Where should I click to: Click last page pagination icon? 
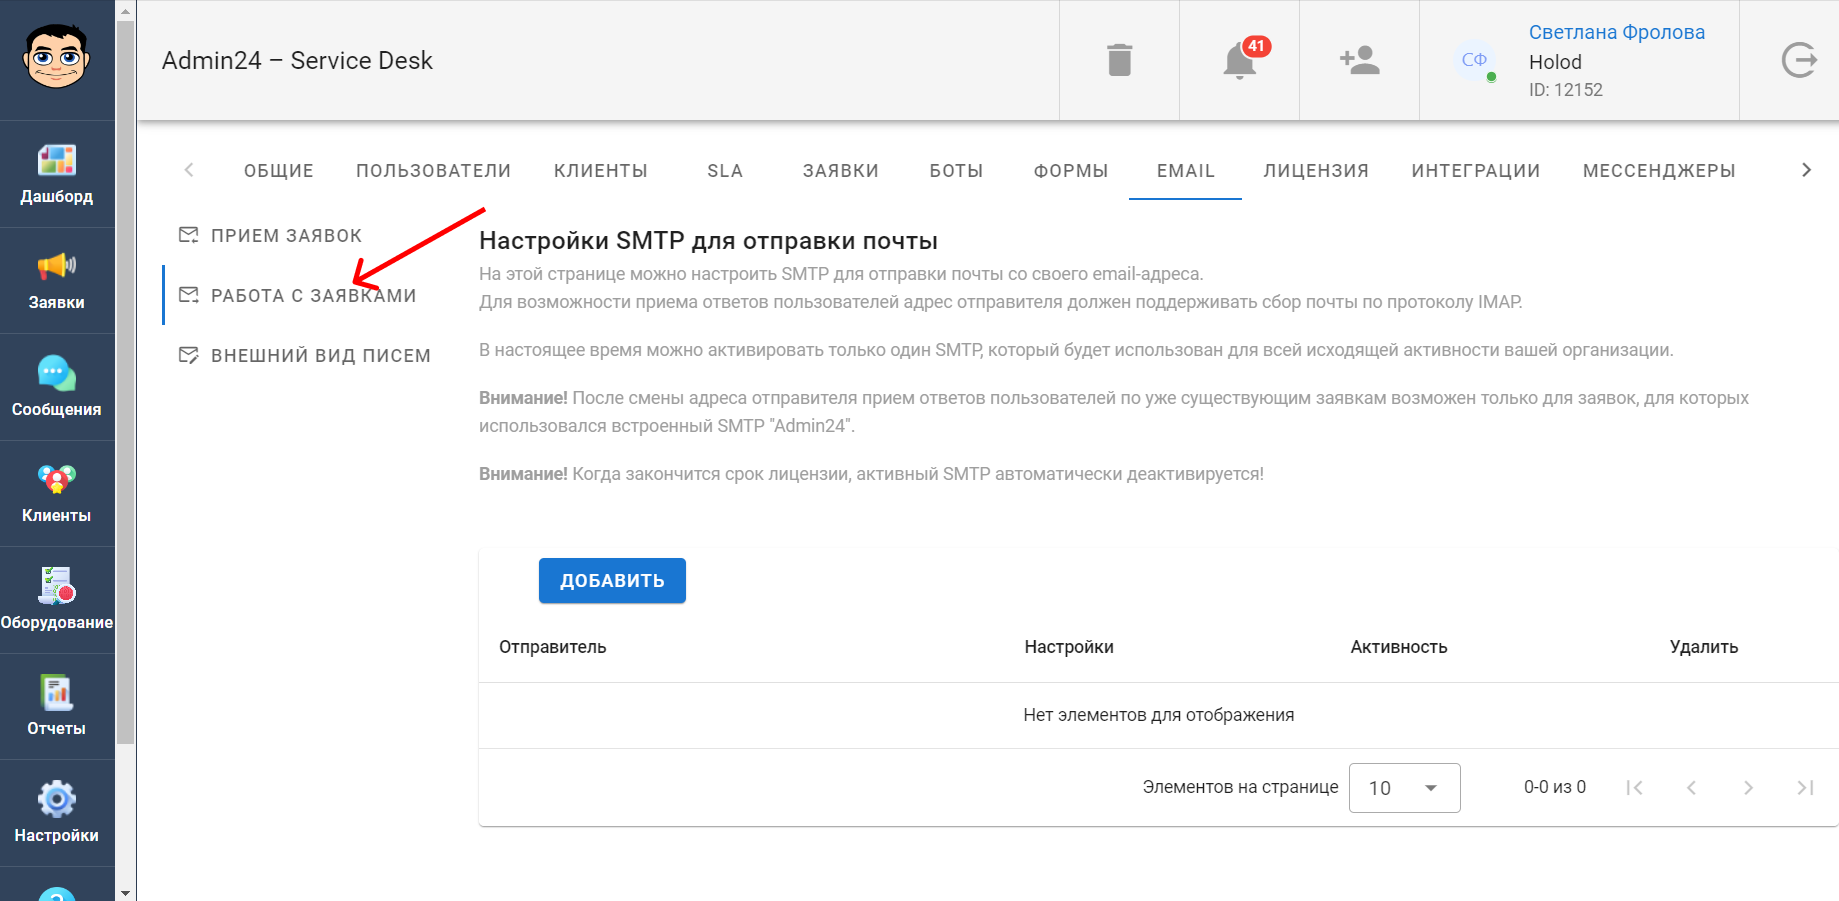click(x=1805, y=788)
